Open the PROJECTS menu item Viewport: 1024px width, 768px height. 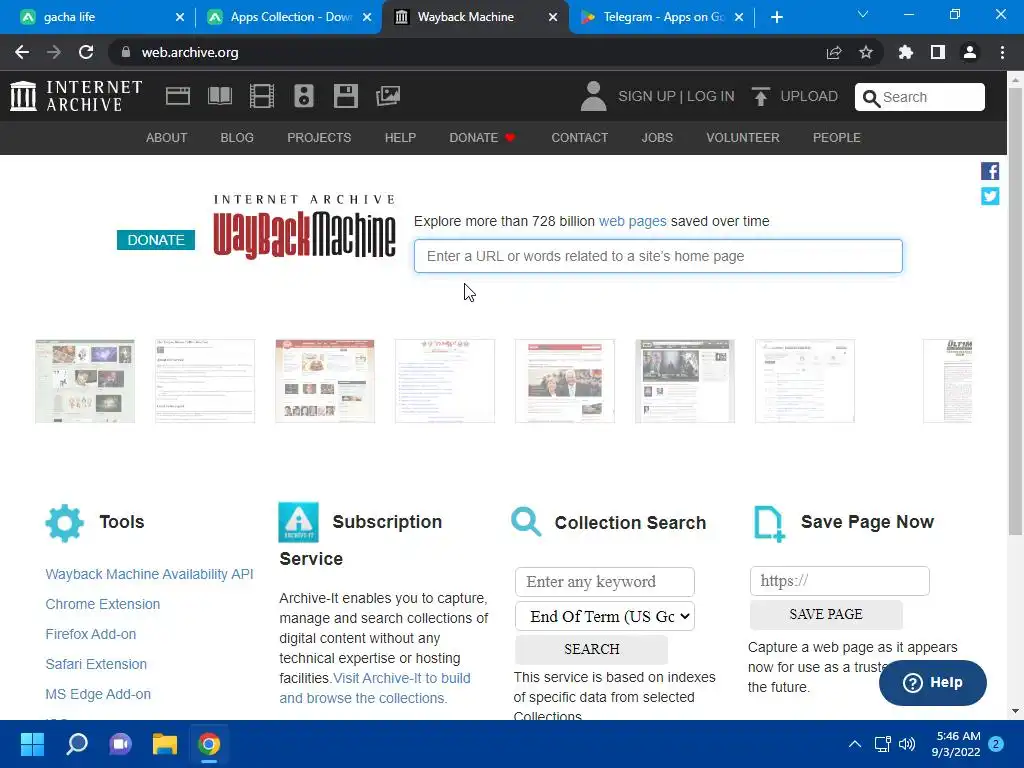[x=319, y=138]
